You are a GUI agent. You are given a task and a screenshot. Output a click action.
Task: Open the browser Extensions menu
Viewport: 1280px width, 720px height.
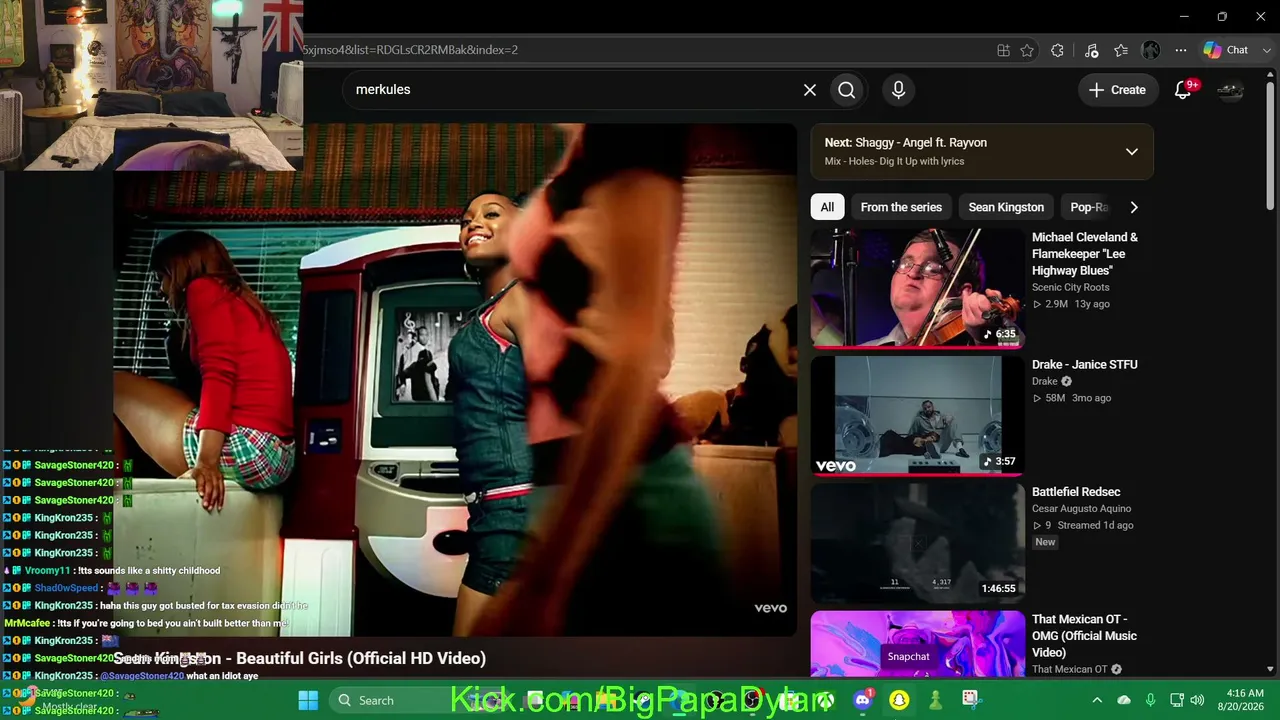pyautogui.click(x=1057, y=50)
